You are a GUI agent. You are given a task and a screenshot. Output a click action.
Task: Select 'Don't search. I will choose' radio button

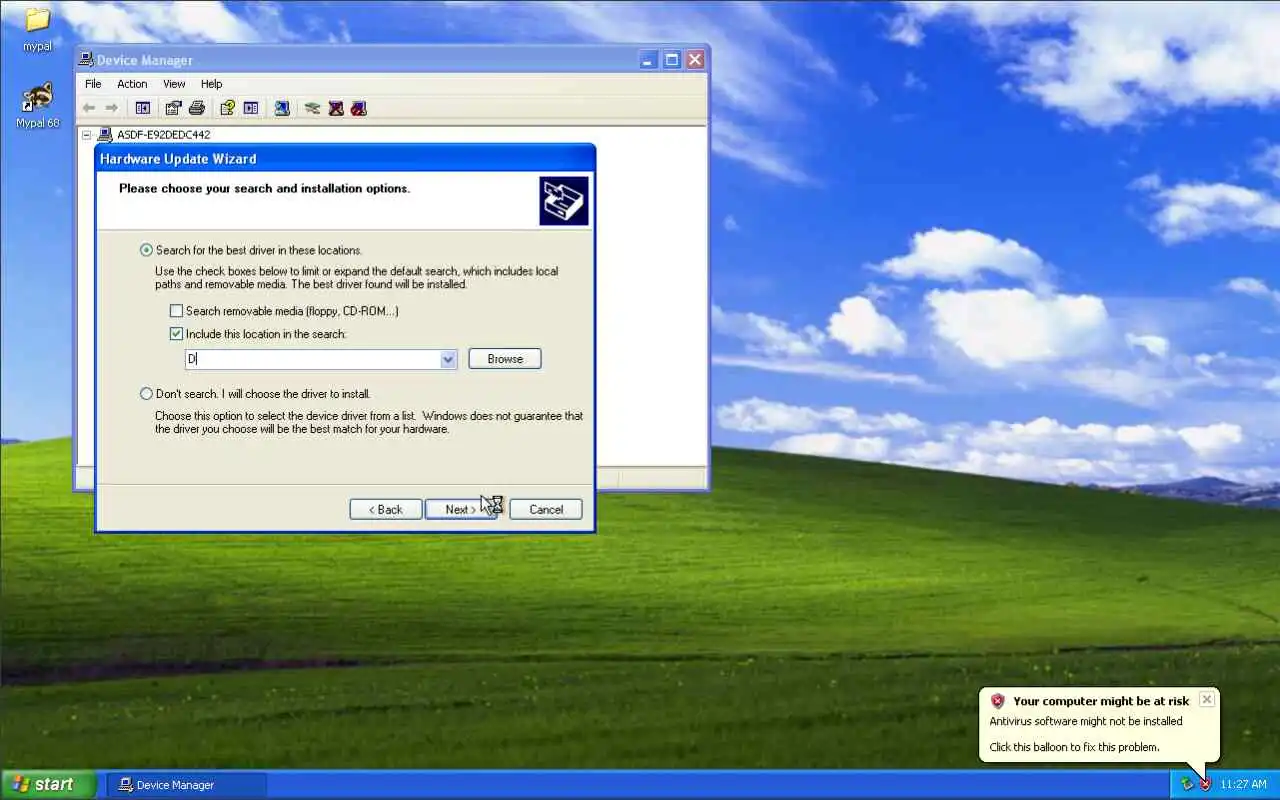pos(147,394)
